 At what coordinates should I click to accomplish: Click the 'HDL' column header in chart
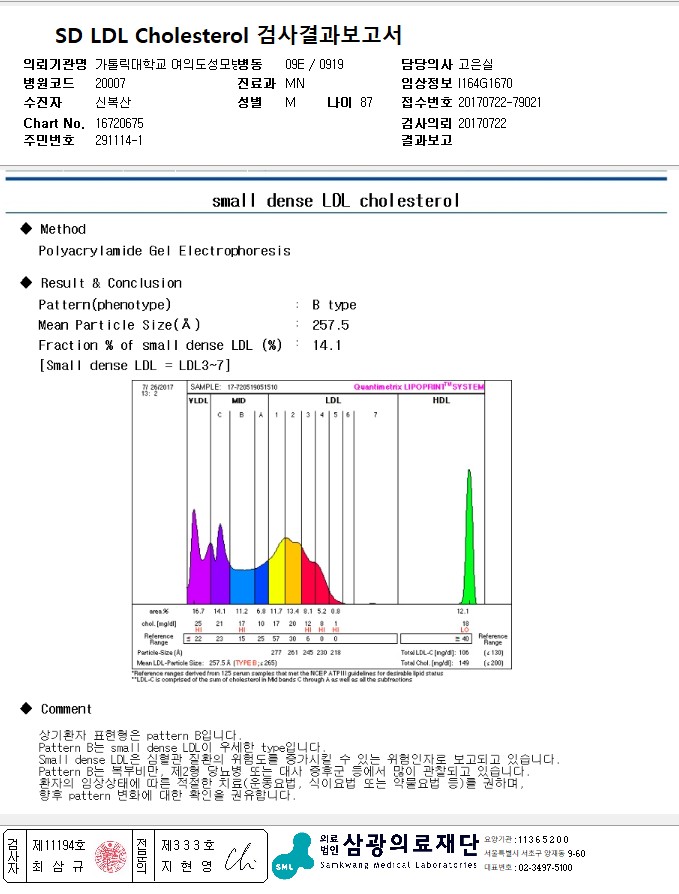pos(441,400)
